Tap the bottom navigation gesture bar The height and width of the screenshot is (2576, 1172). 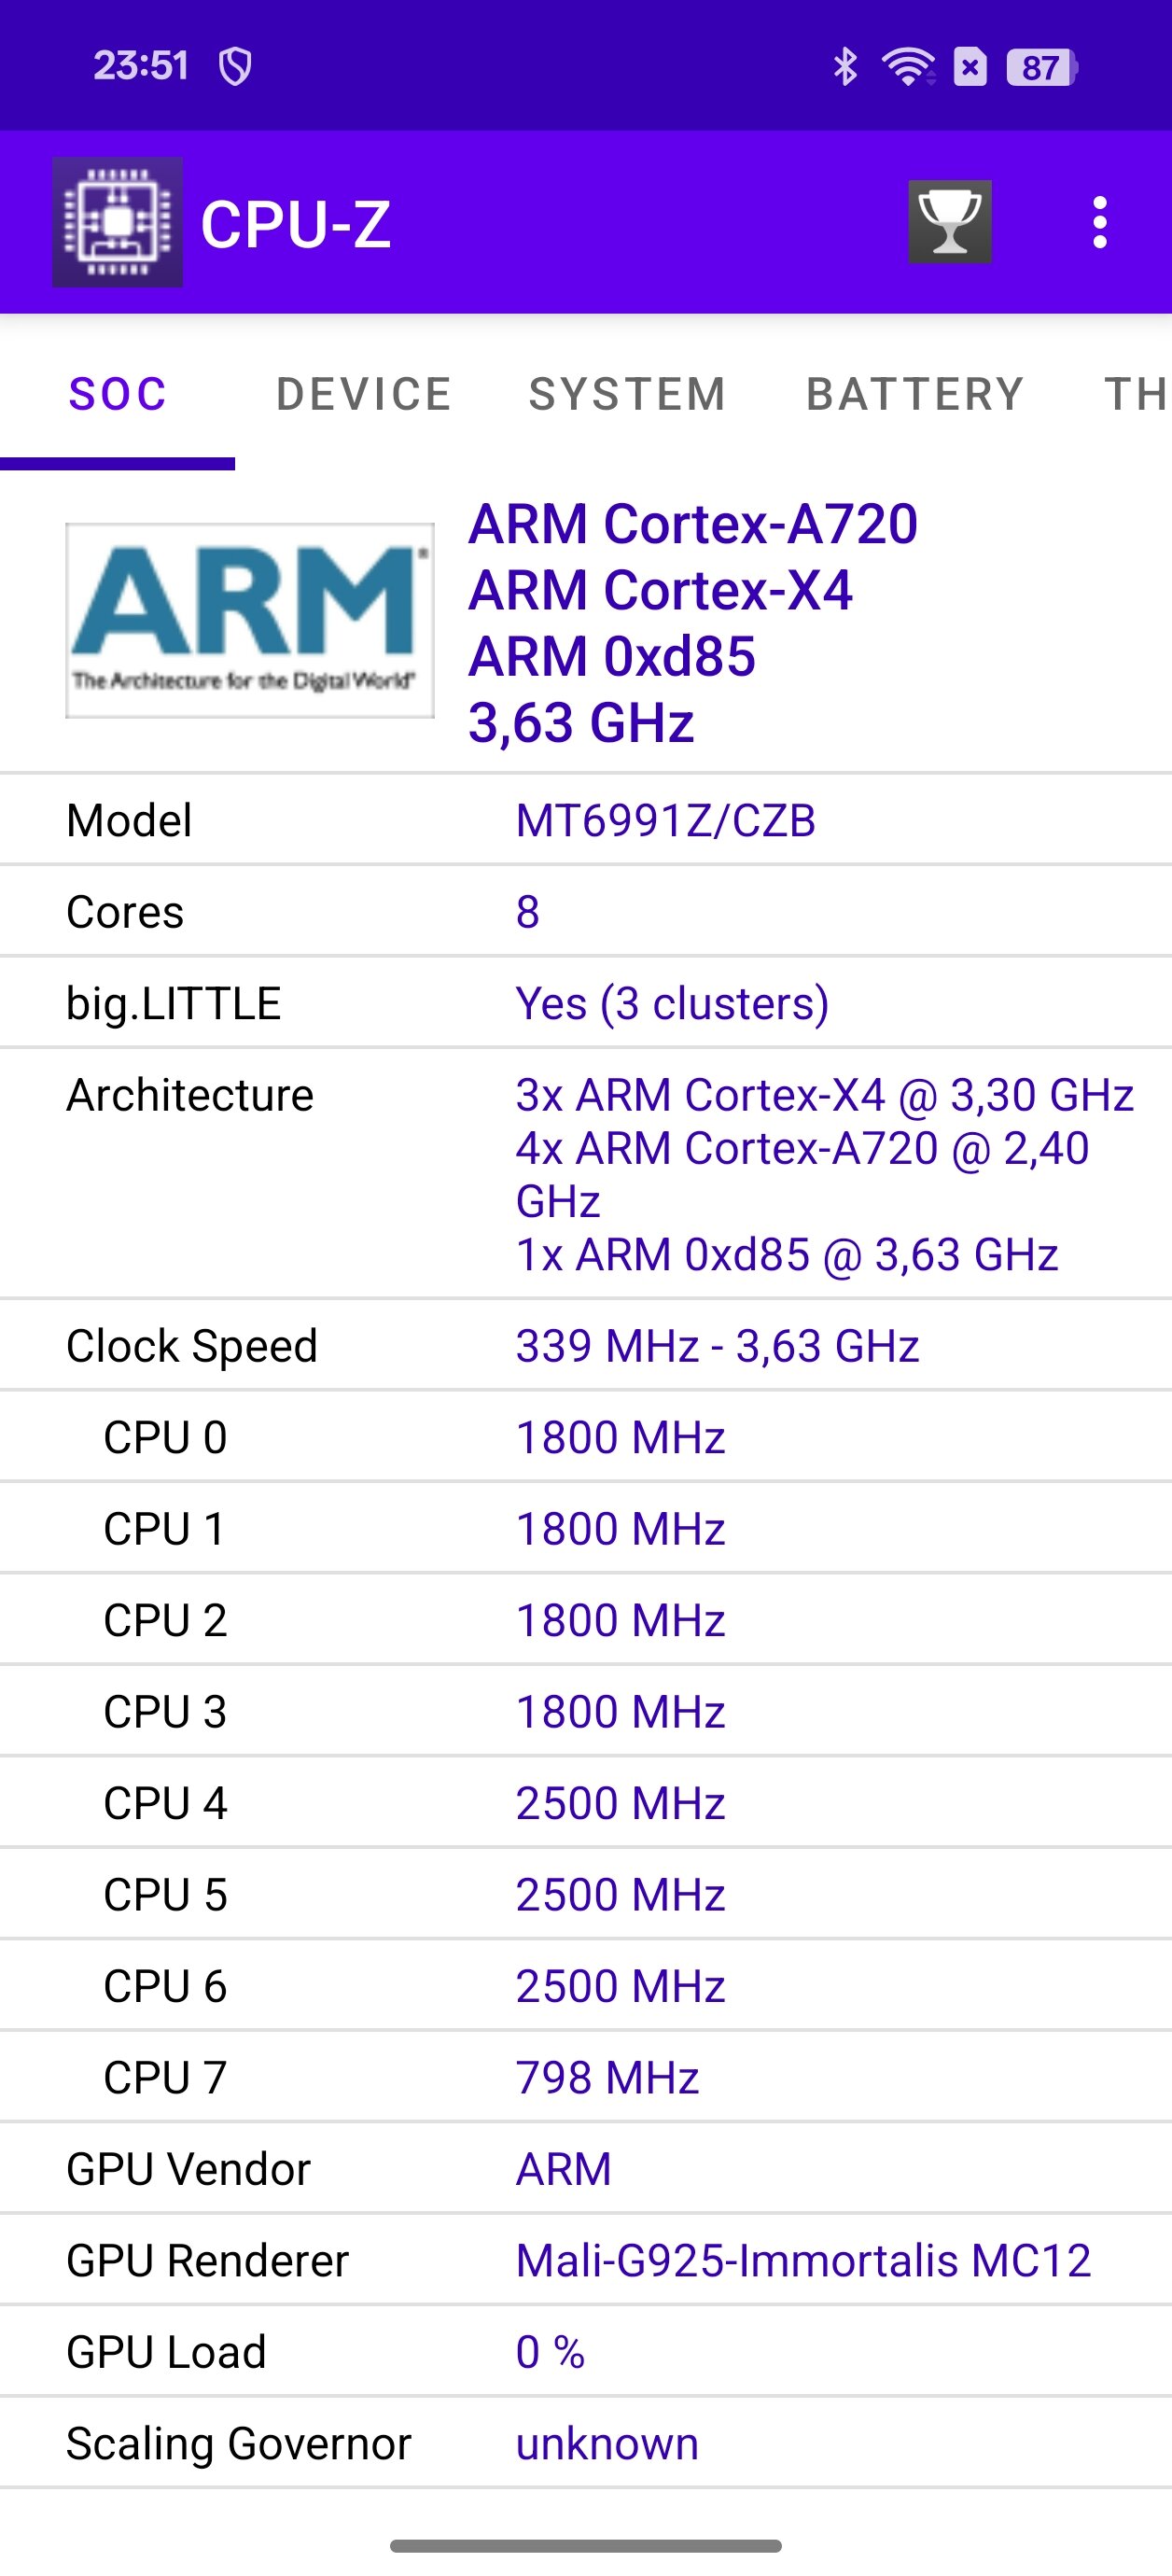tap(586, 2545)
